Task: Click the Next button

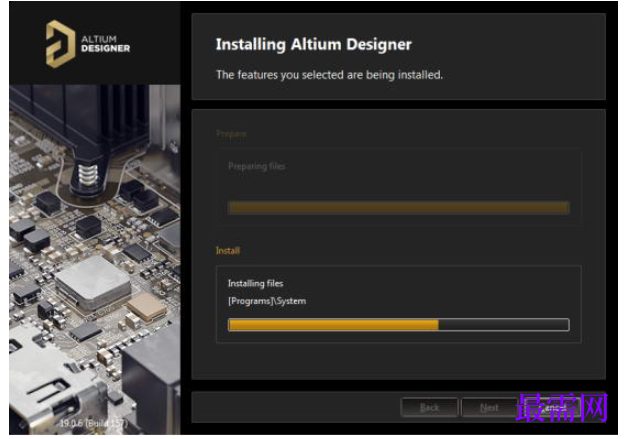Action: [489, 408]
